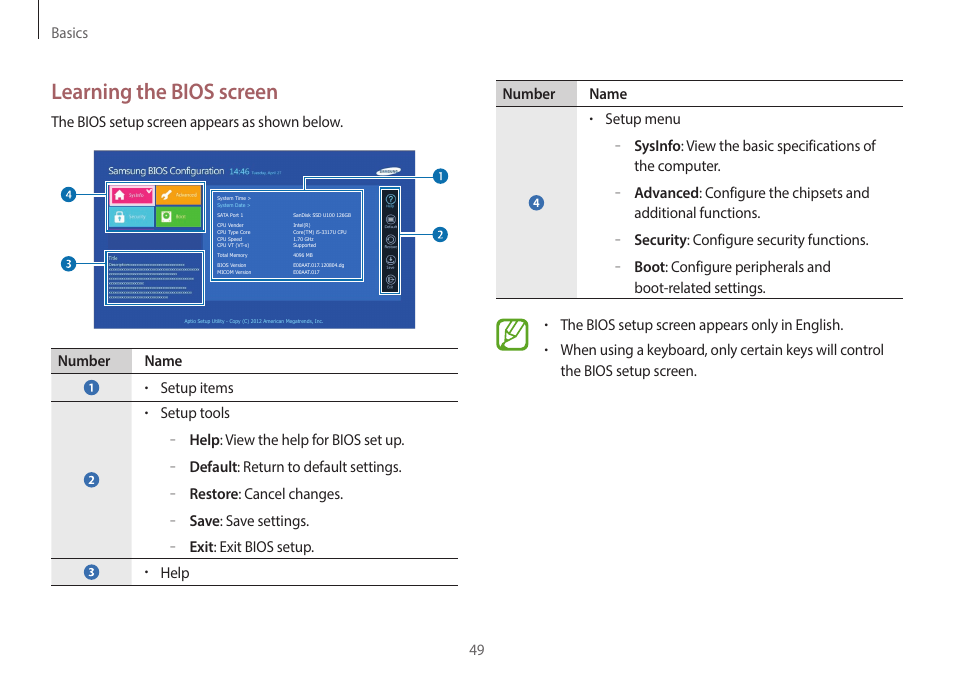Click the Restore icon in BIOS tools sidebar

click(390, 241)
